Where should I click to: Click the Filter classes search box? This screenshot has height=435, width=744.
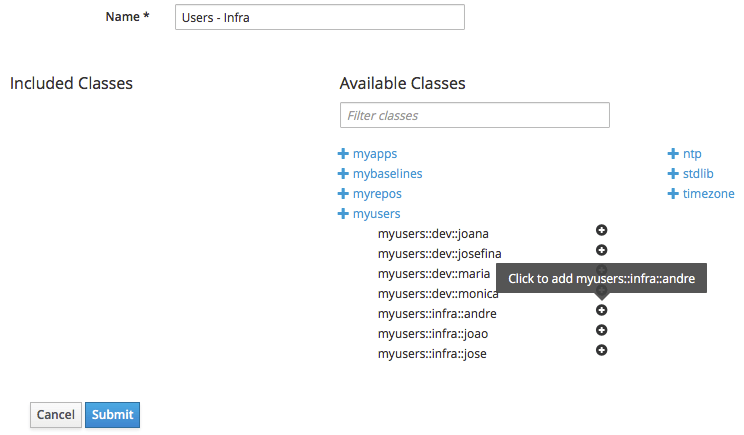point(474,116)
